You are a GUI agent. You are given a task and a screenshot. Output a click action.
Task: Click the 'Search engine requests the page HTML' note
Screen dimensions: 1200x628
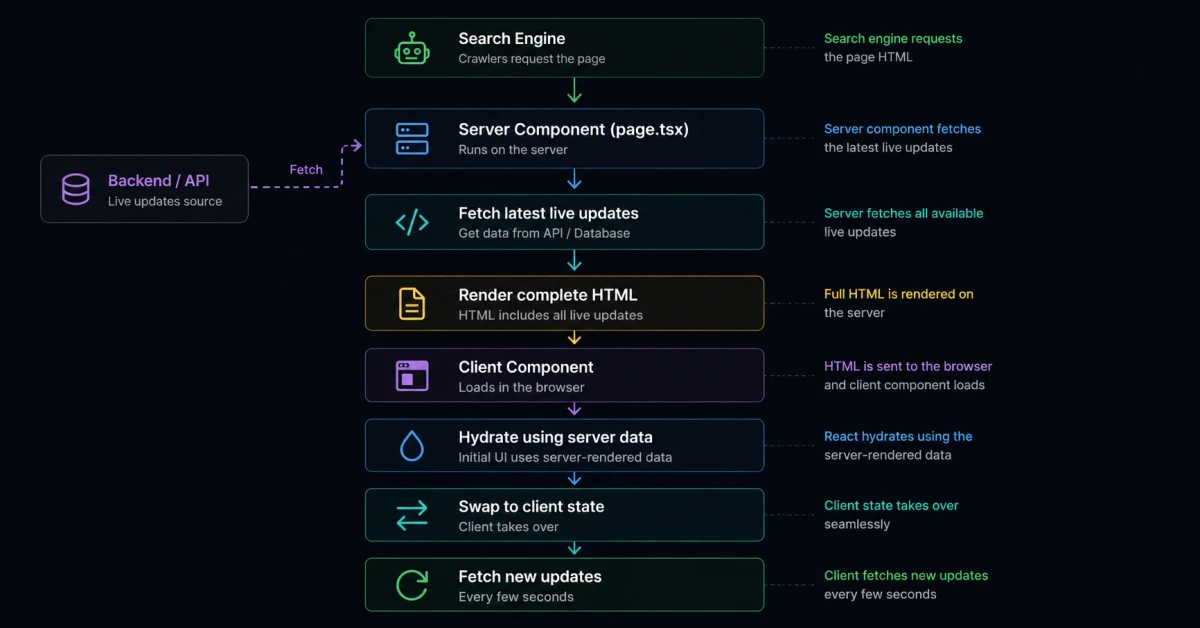(893, 48)
